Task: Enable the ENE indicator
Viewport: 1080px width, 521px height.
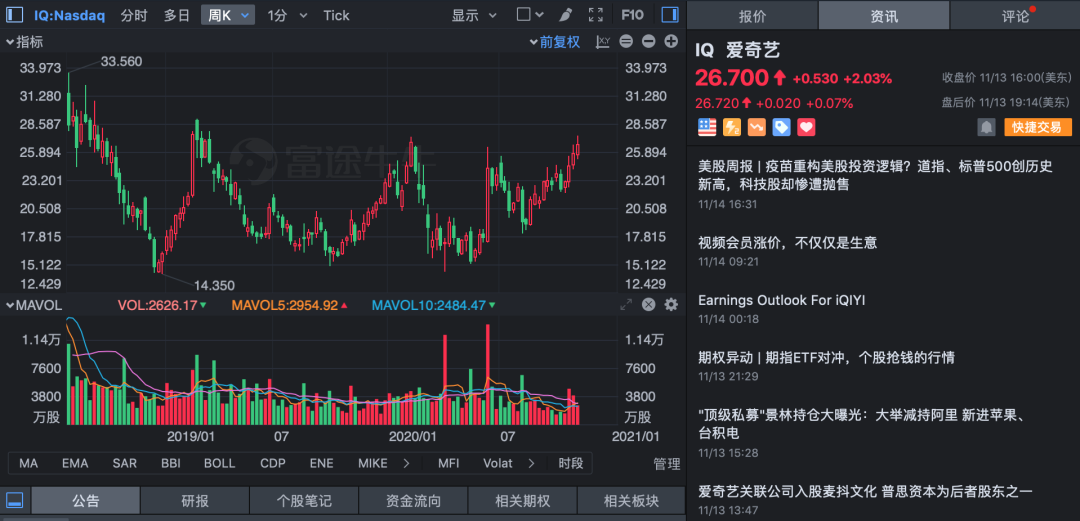Action: point(322,463)
